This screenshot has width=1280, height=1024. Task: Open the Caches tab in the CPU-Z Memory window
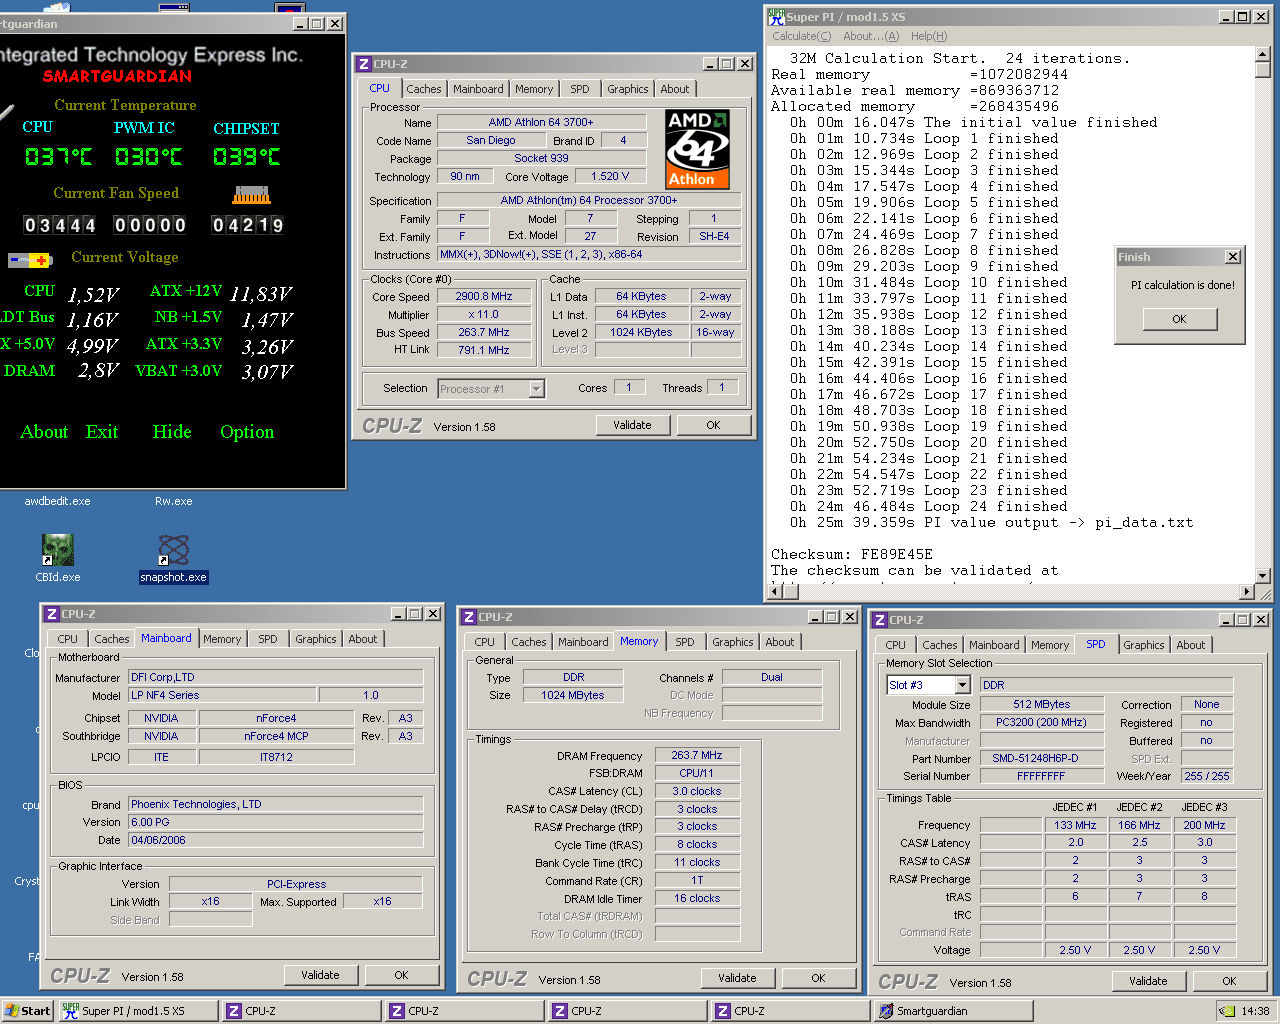click(529, 642)
